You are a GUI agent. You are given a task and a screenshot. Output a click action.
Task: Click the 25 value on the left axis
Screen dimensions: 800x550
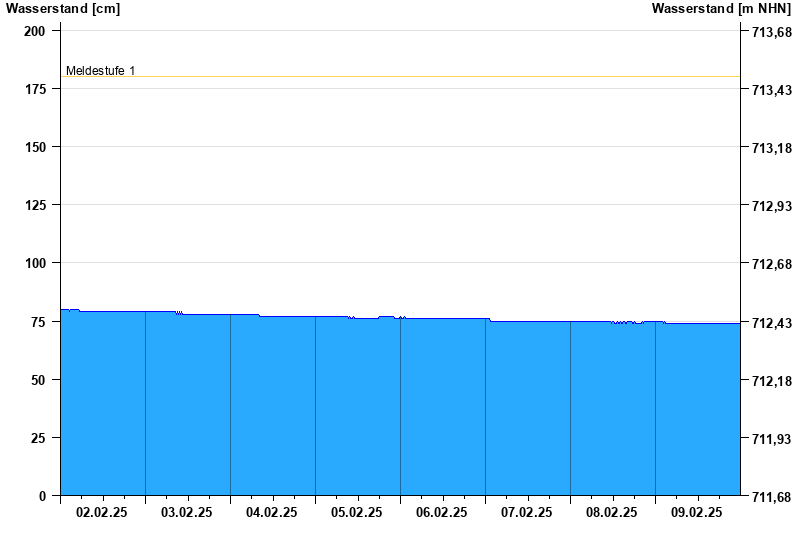(38, 438)
